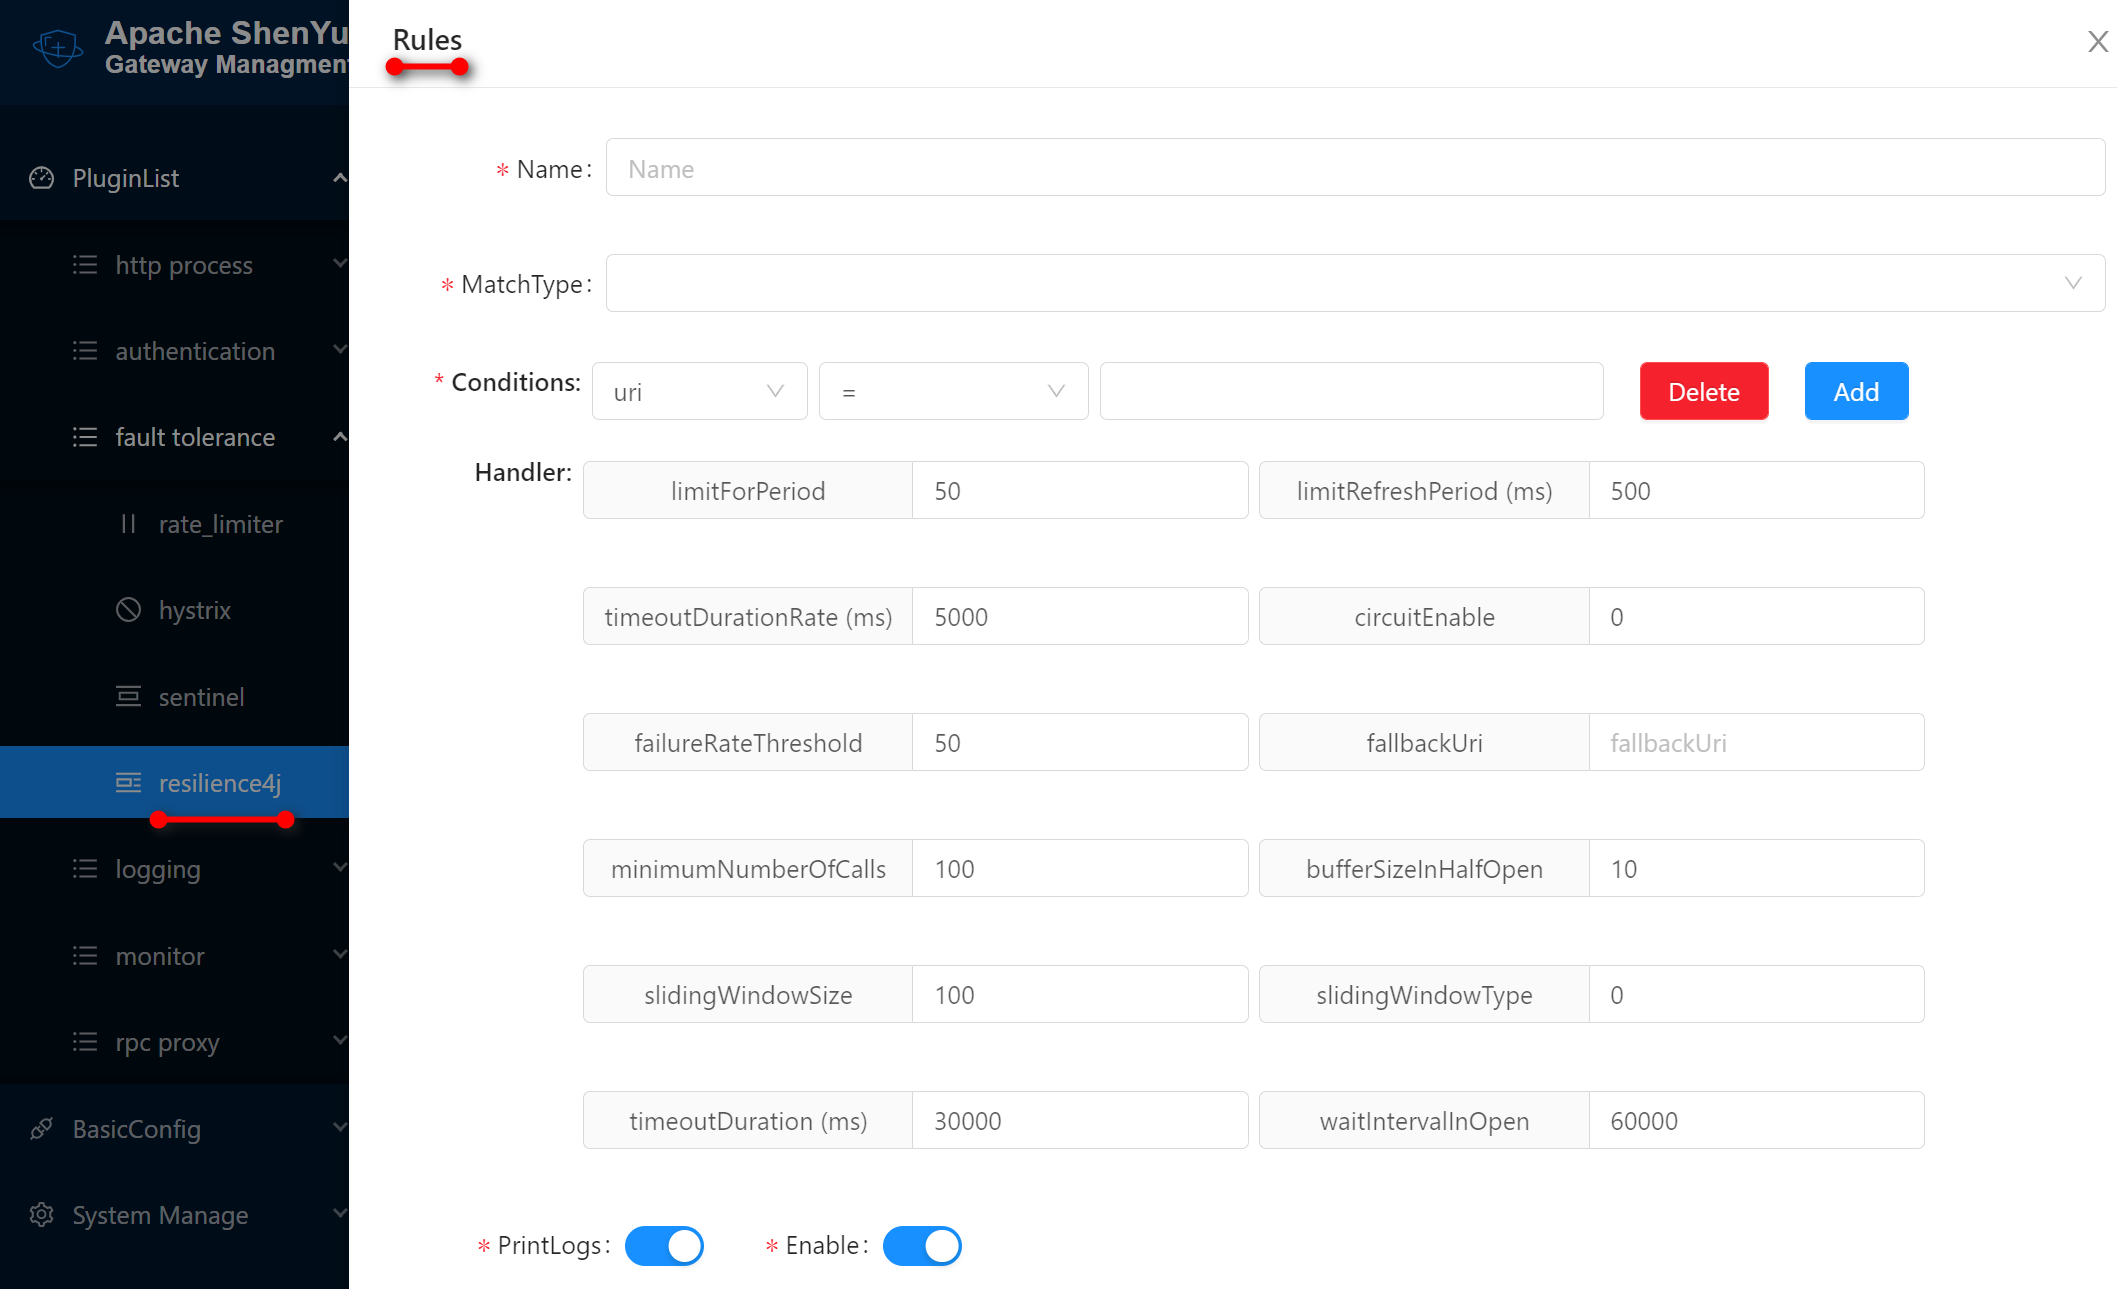
Task: Click the sentinel plugin icon
Action: click(128, 697)
